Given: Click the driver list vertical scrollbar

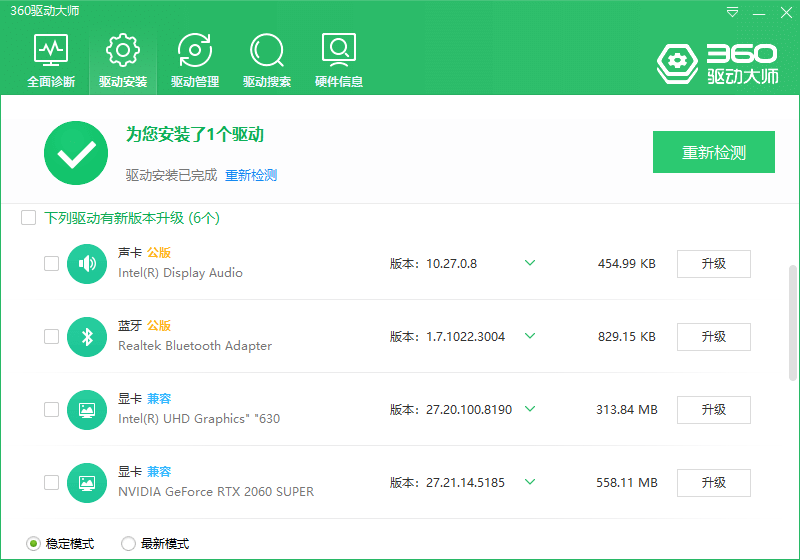Looking at the screenshot, I should click(792, 323).
